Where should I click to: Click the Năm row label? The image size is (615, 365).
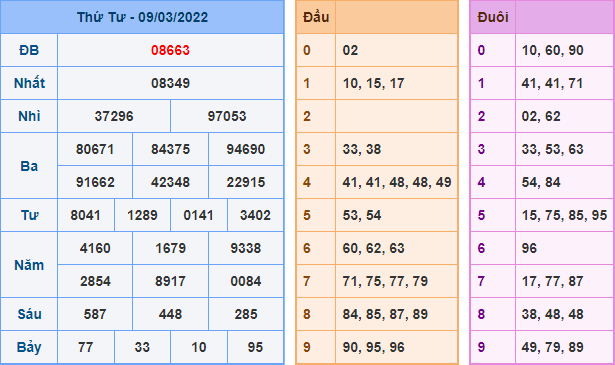click(29, 265)
